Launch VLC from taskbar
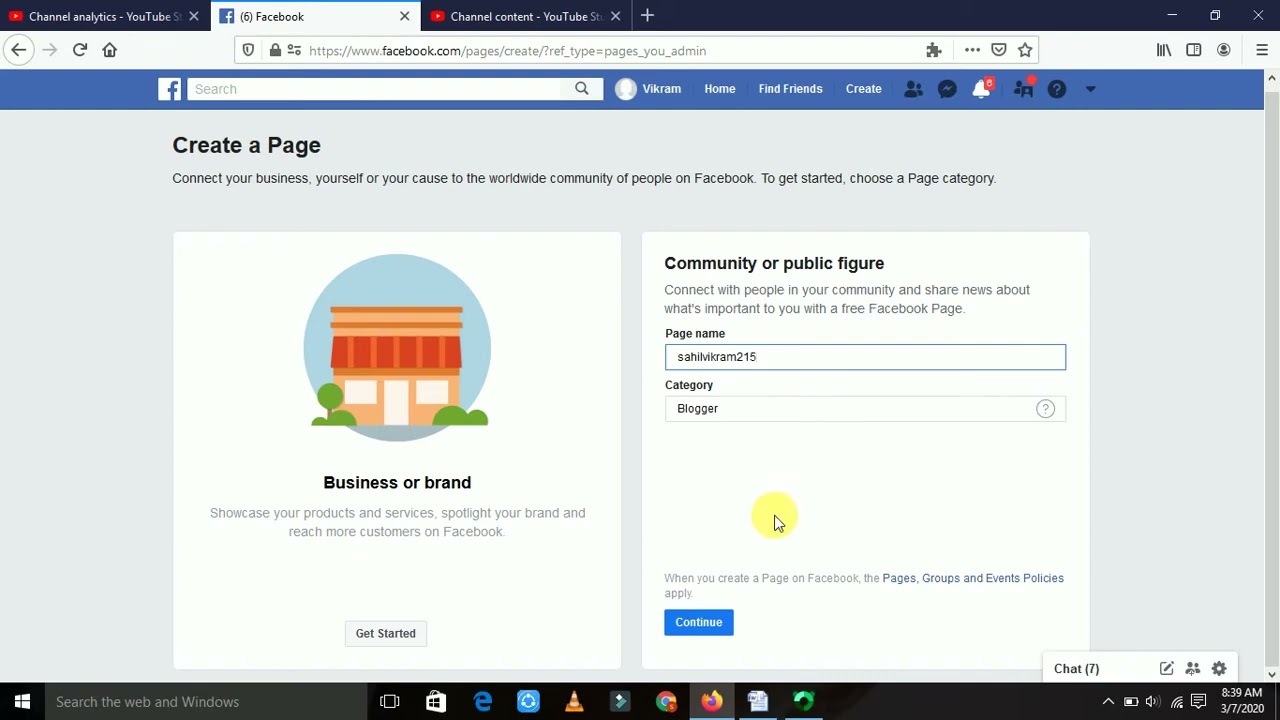 [x=574, y=701]
